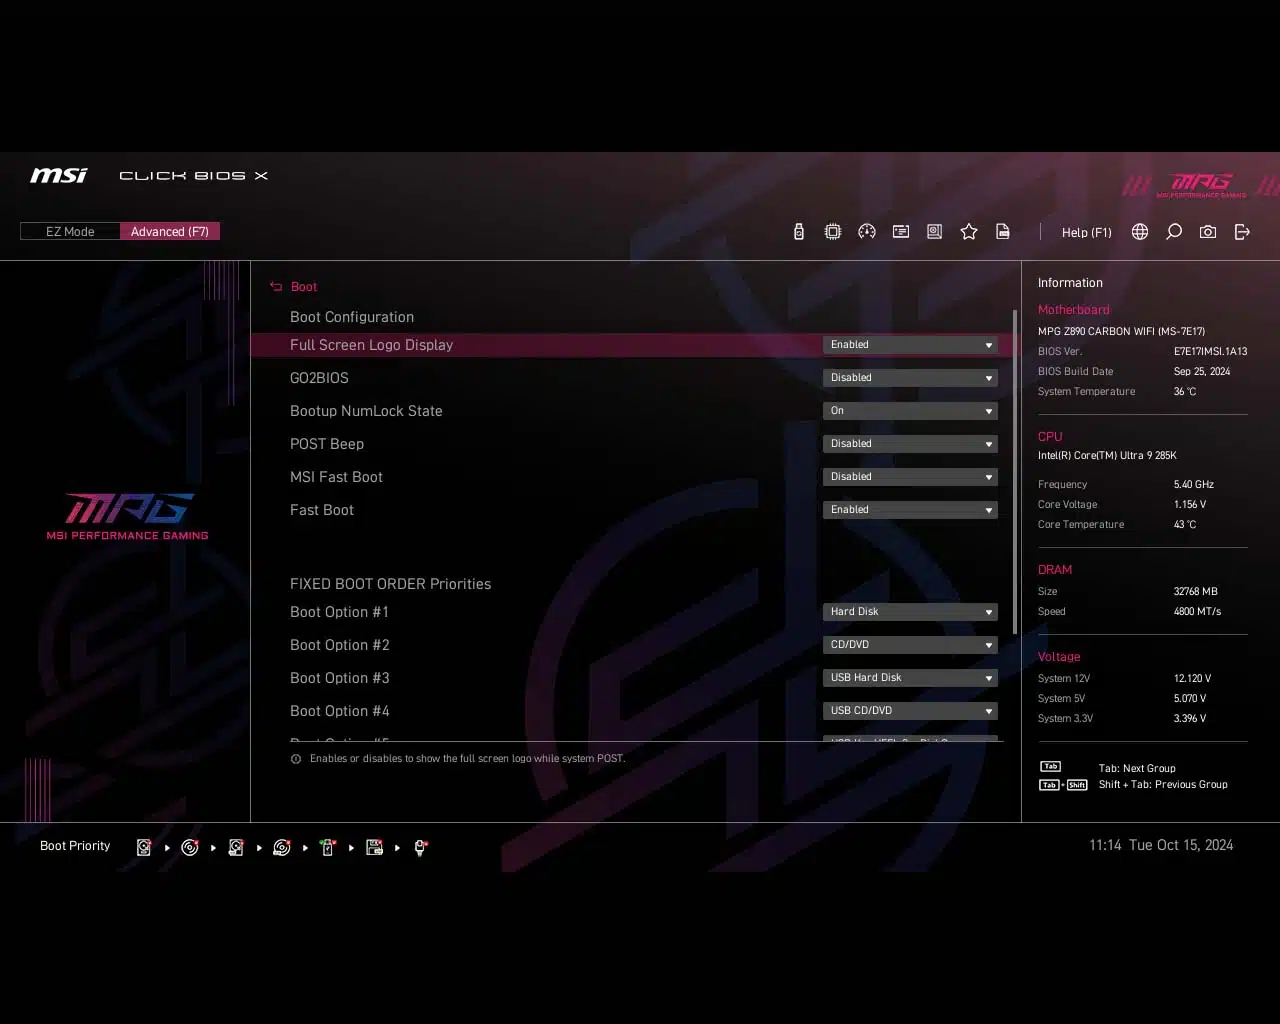Click the settings list vertical scrollbar
This screenshot has height=1024, width=1280.
[x=1015, y=472]
